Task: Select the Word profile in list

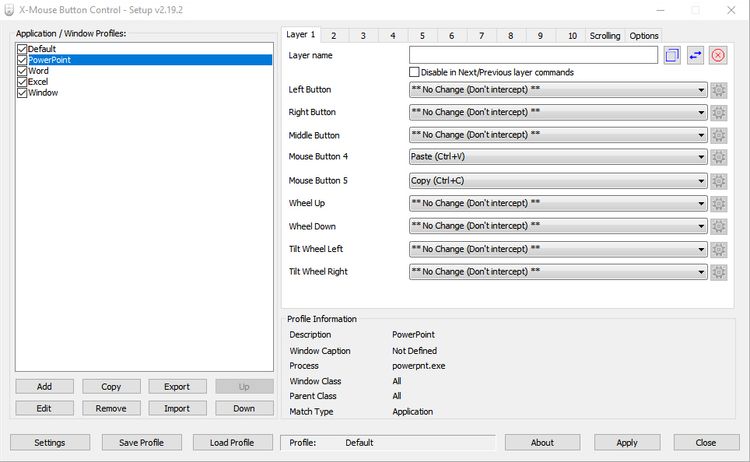Action: (x=38, y=71)
